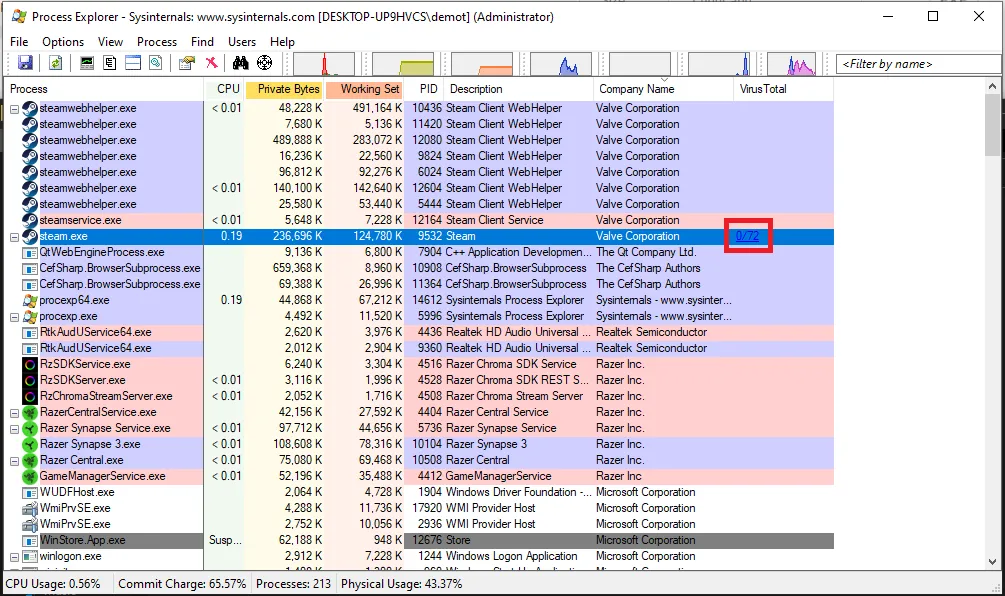Click the Razer icon beside RzSDKService.exe

(30, 364)
